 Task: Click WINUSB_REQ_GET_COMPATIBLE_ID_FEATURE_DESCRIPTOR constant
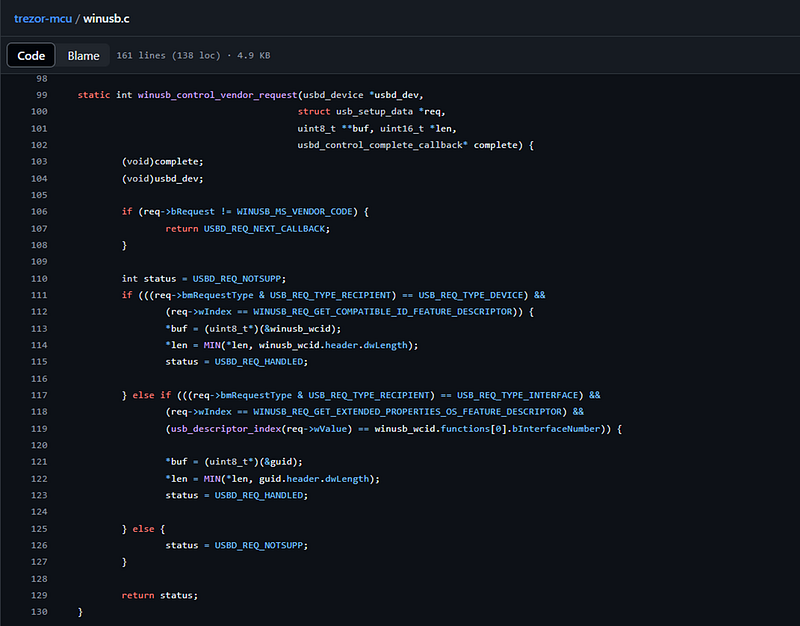click(383, 312)
